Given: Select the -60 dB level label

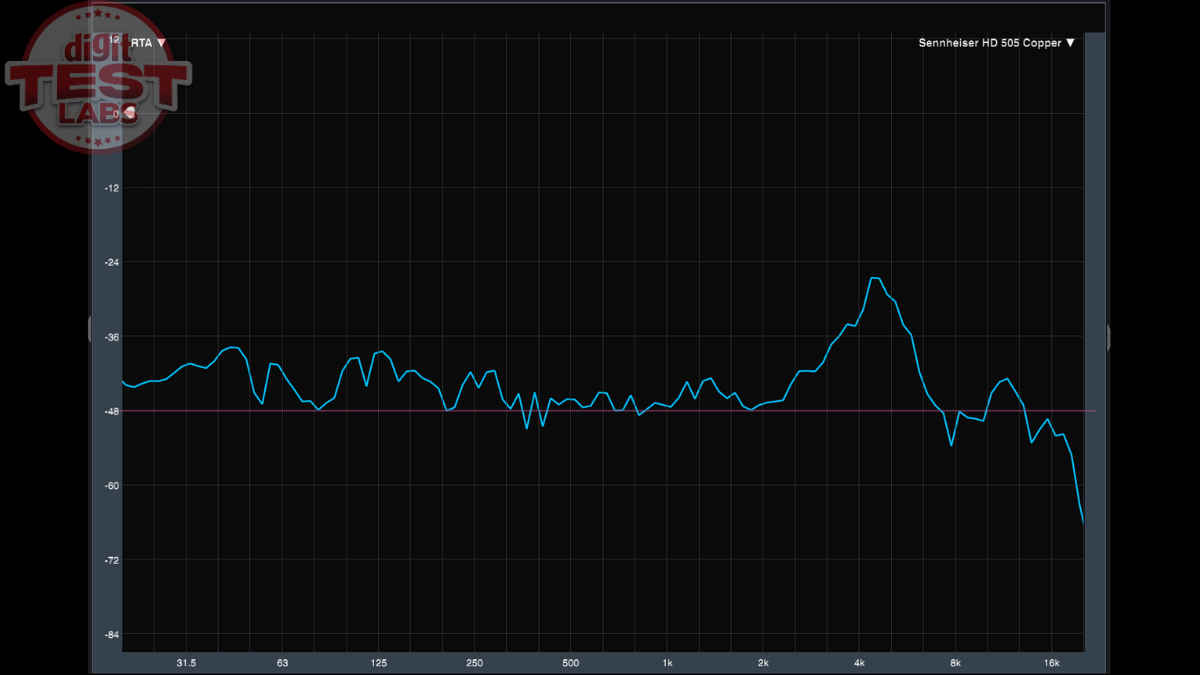Looking at the screenshot, I should 112,486.
